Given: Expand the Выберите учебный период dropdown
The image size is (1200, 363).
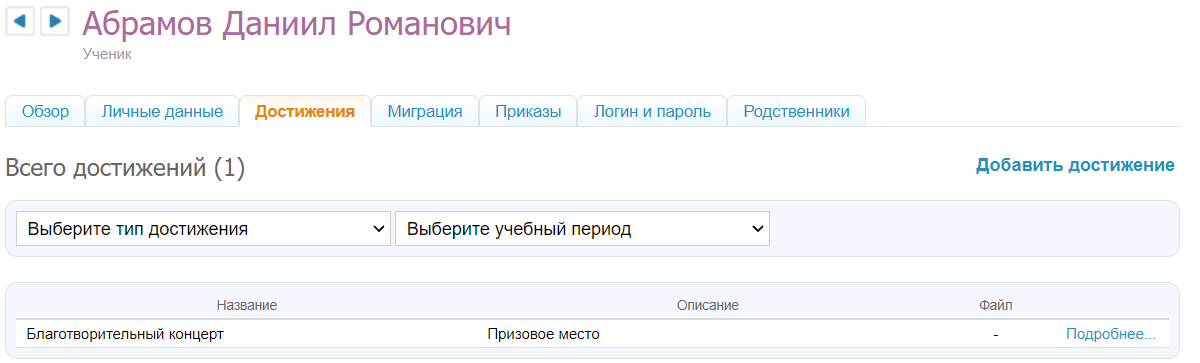Looking at the screenshot, I should 583,229.
